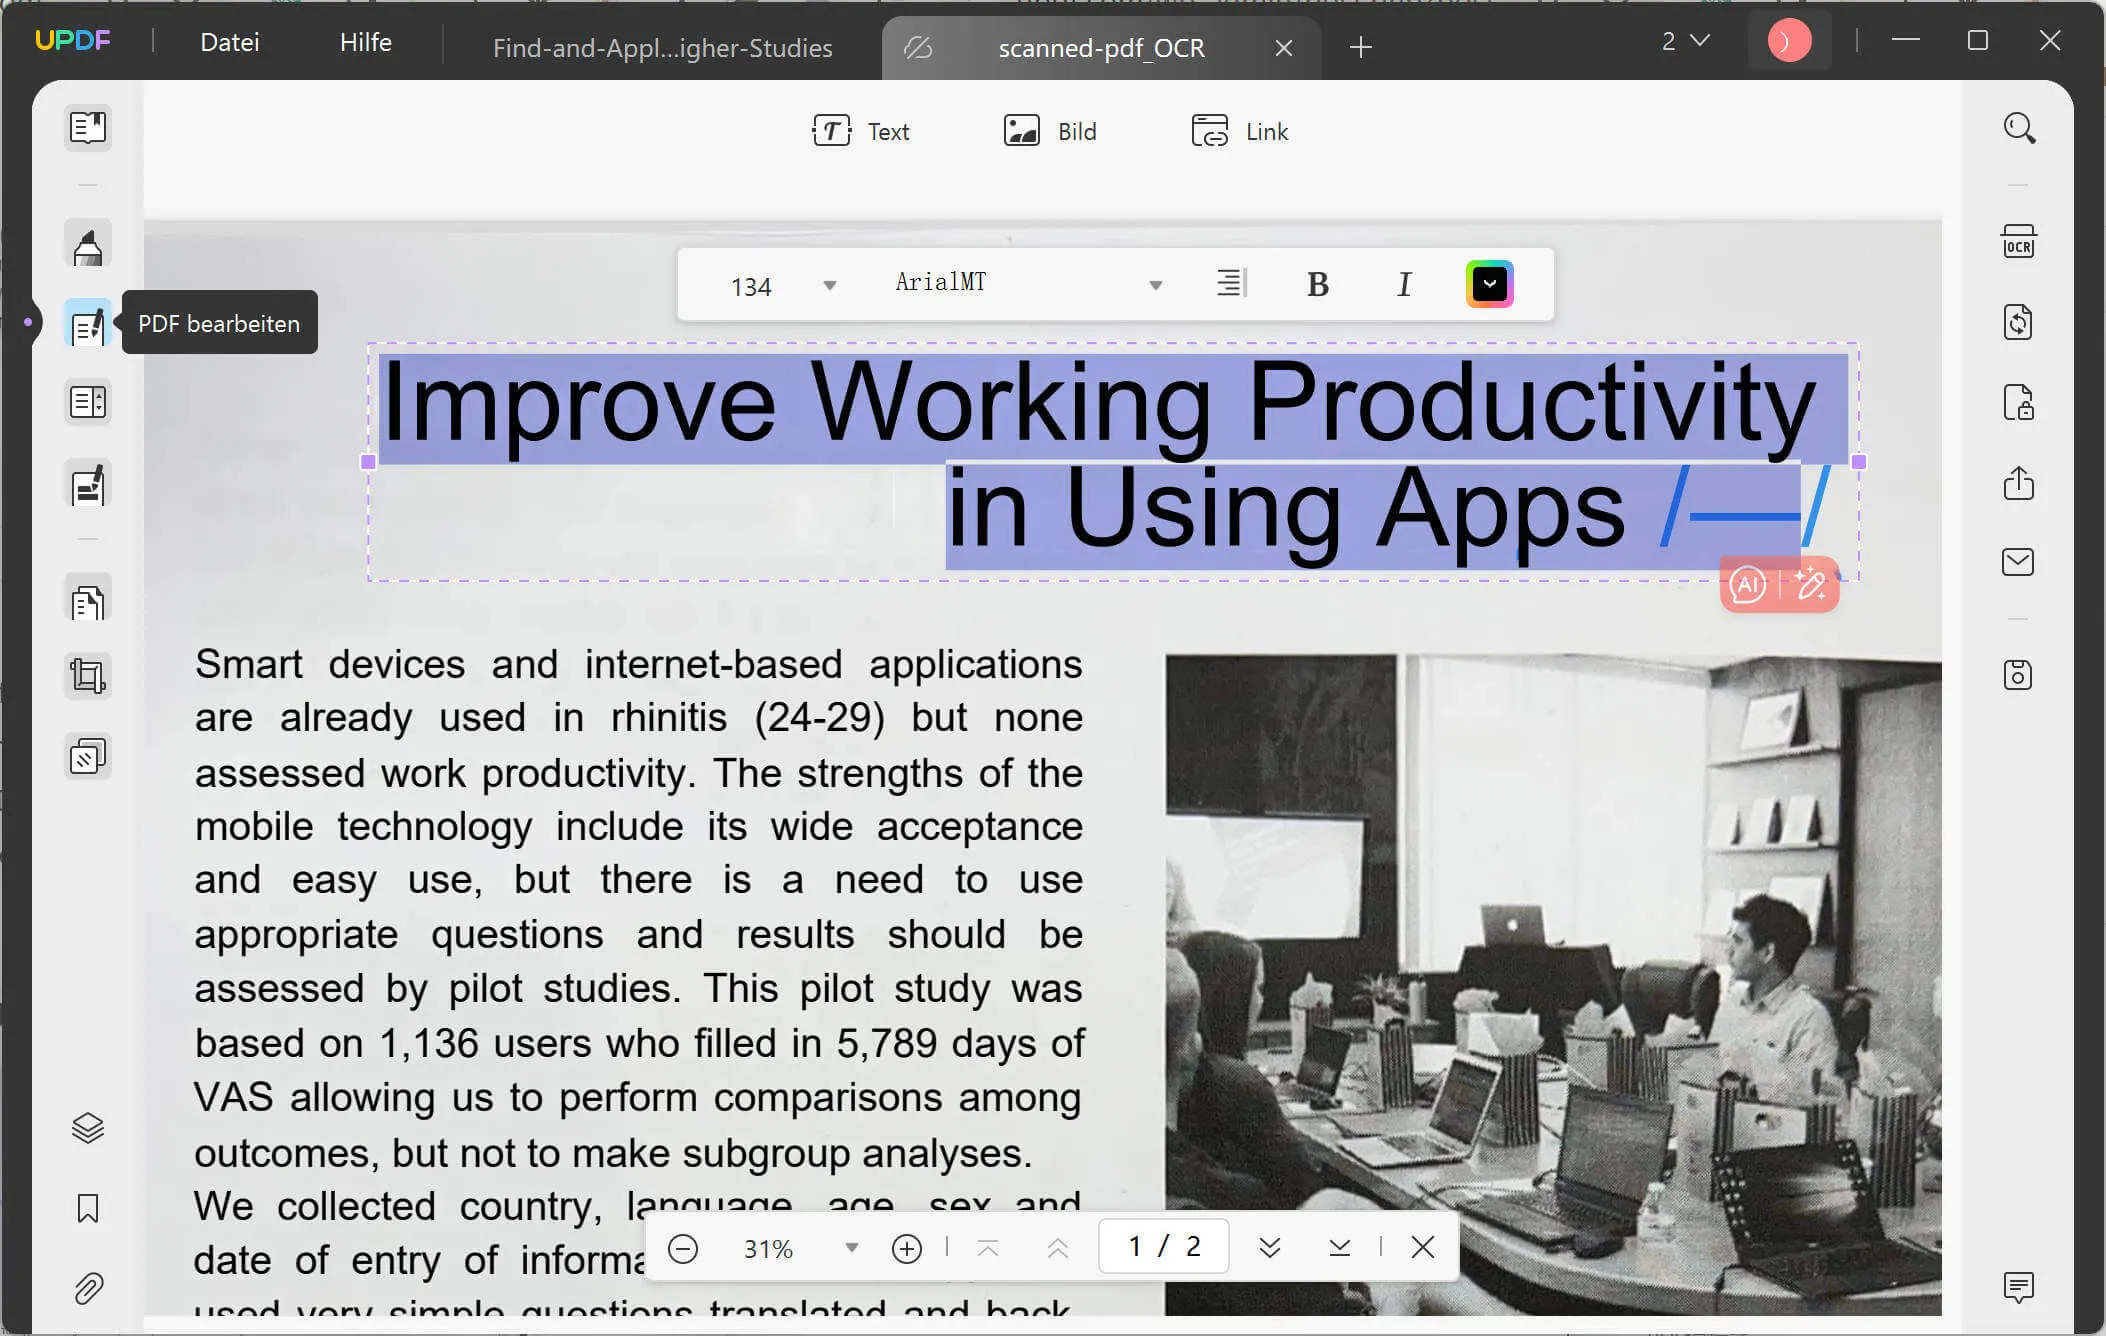Click zoom in button to increase view
Screen dimensions: 2106x1336
(909, 1247)
